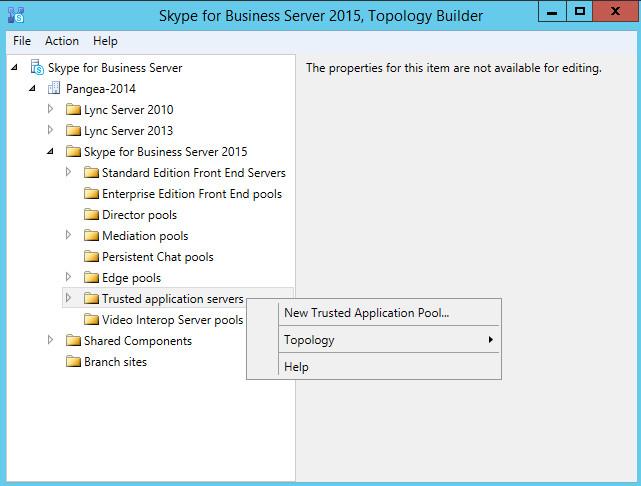The width and height of the screenshot is (641, 486).
Task: Expand the Edge pools tree node
Action: (x=68, y=277)
